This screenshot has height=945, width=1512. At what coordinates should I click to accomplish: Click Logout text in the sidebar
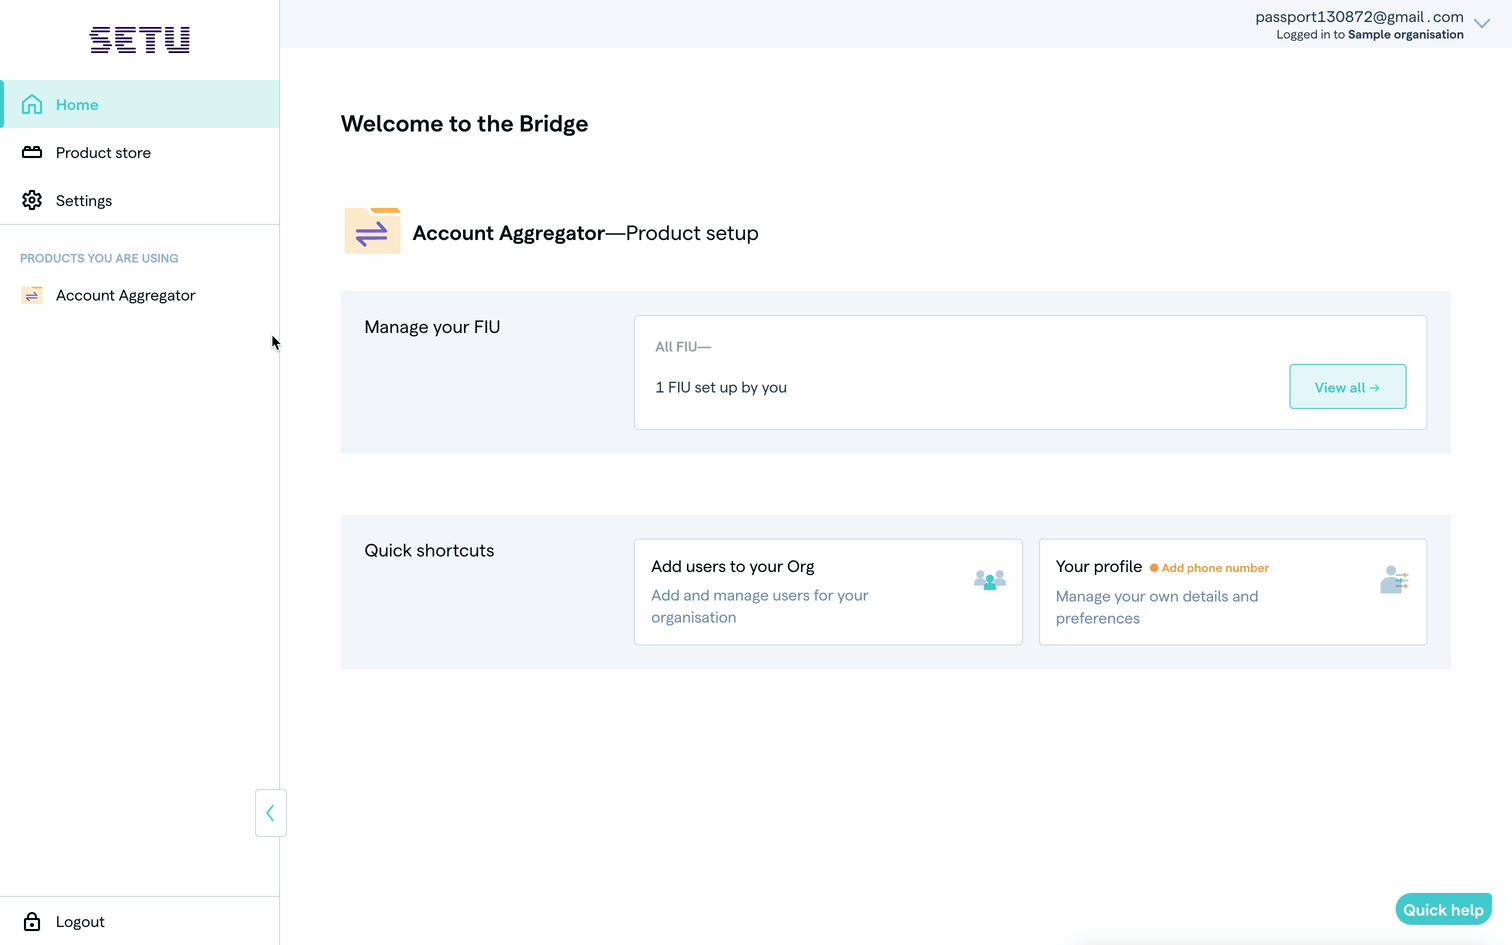[x=80, y=921]
